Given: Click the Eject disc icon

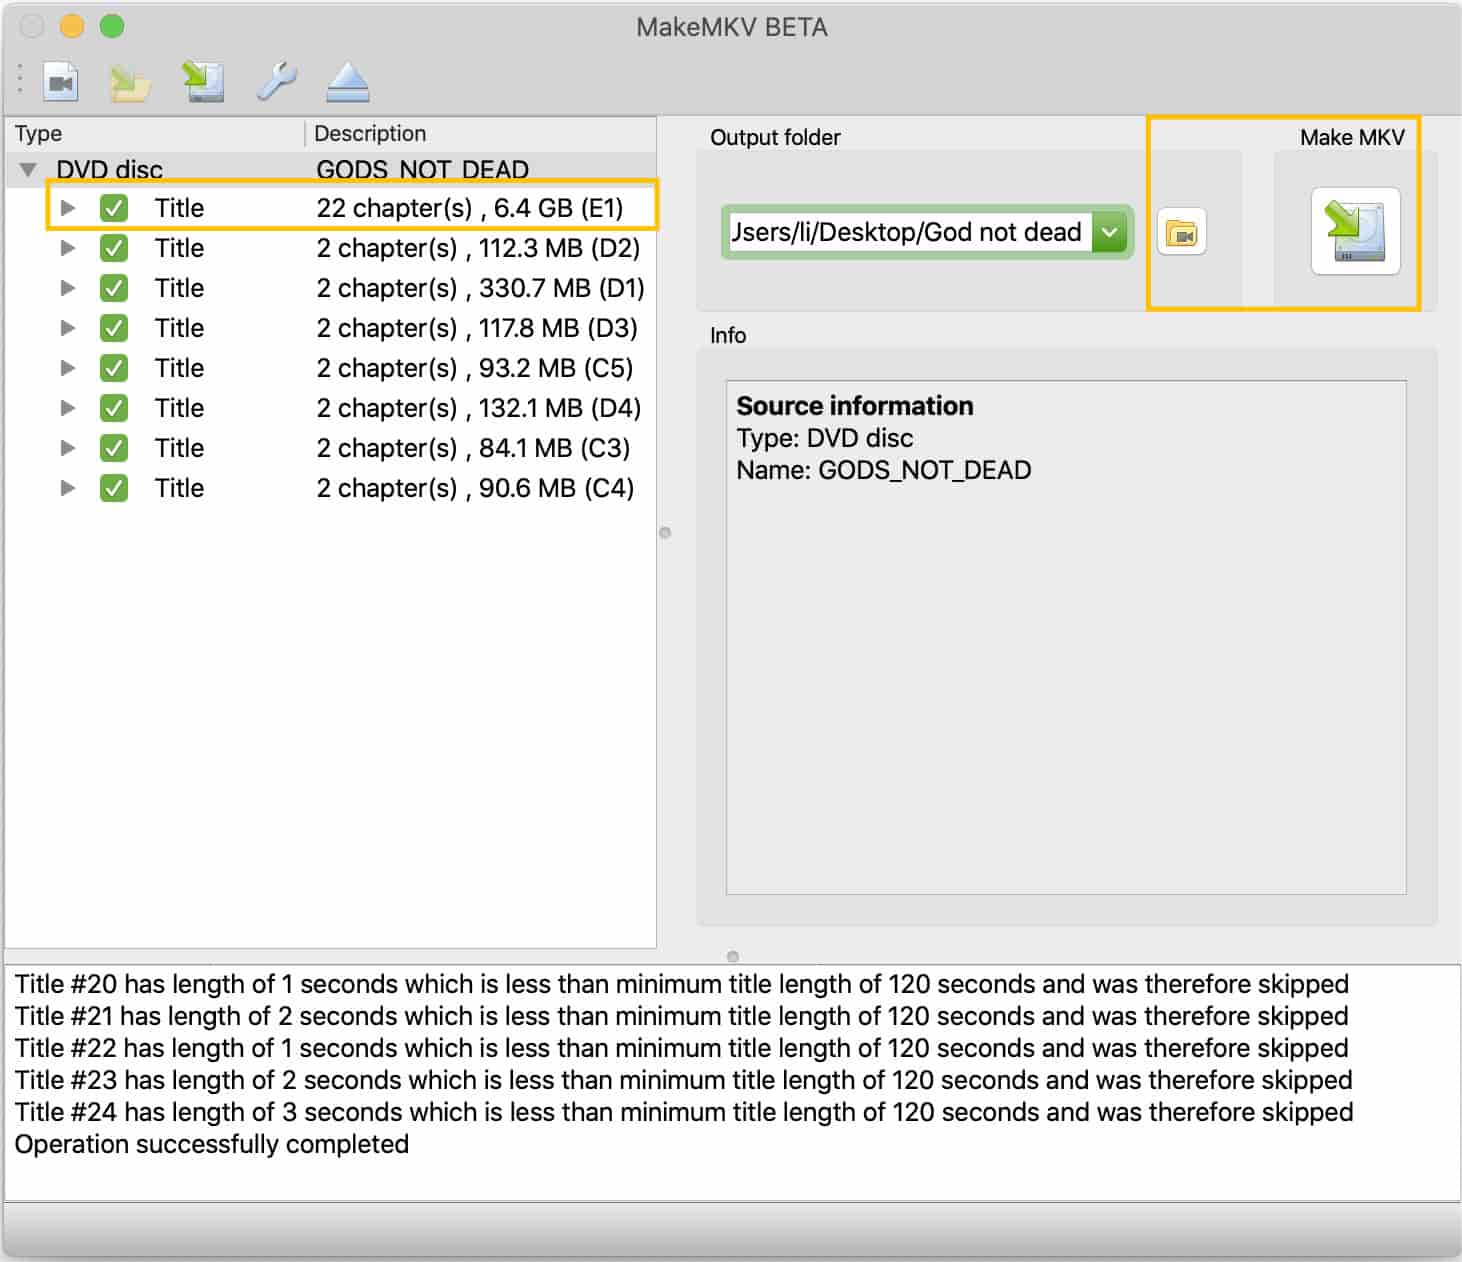Looking at the screenshot, I should (348, 82).
